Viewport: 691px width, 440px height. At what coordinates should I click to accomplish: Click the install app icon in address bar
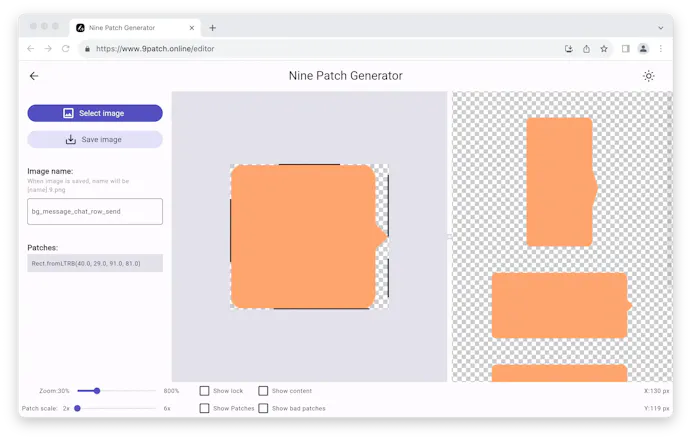[569, 48]
